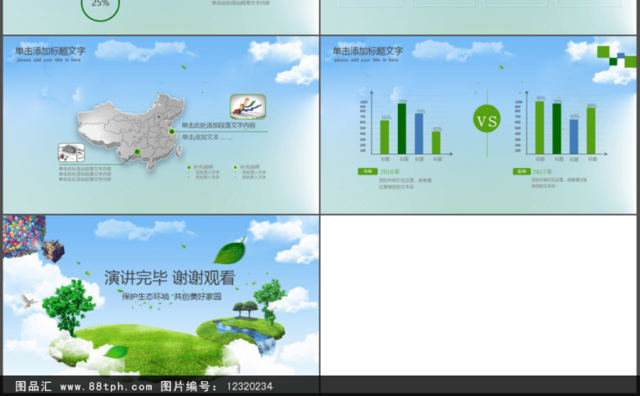
Task: Click the white dove on closing slide
Action: 29,300
